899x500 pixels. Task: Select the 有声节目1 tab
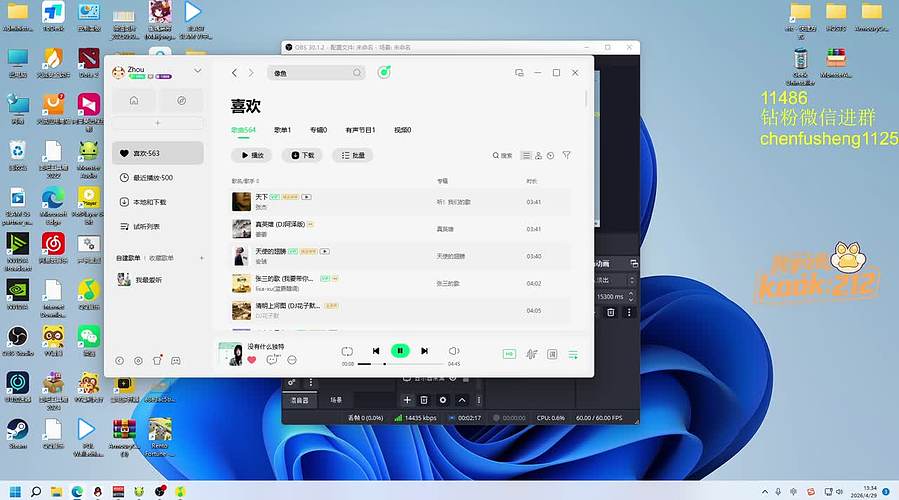tap(360, 130)
